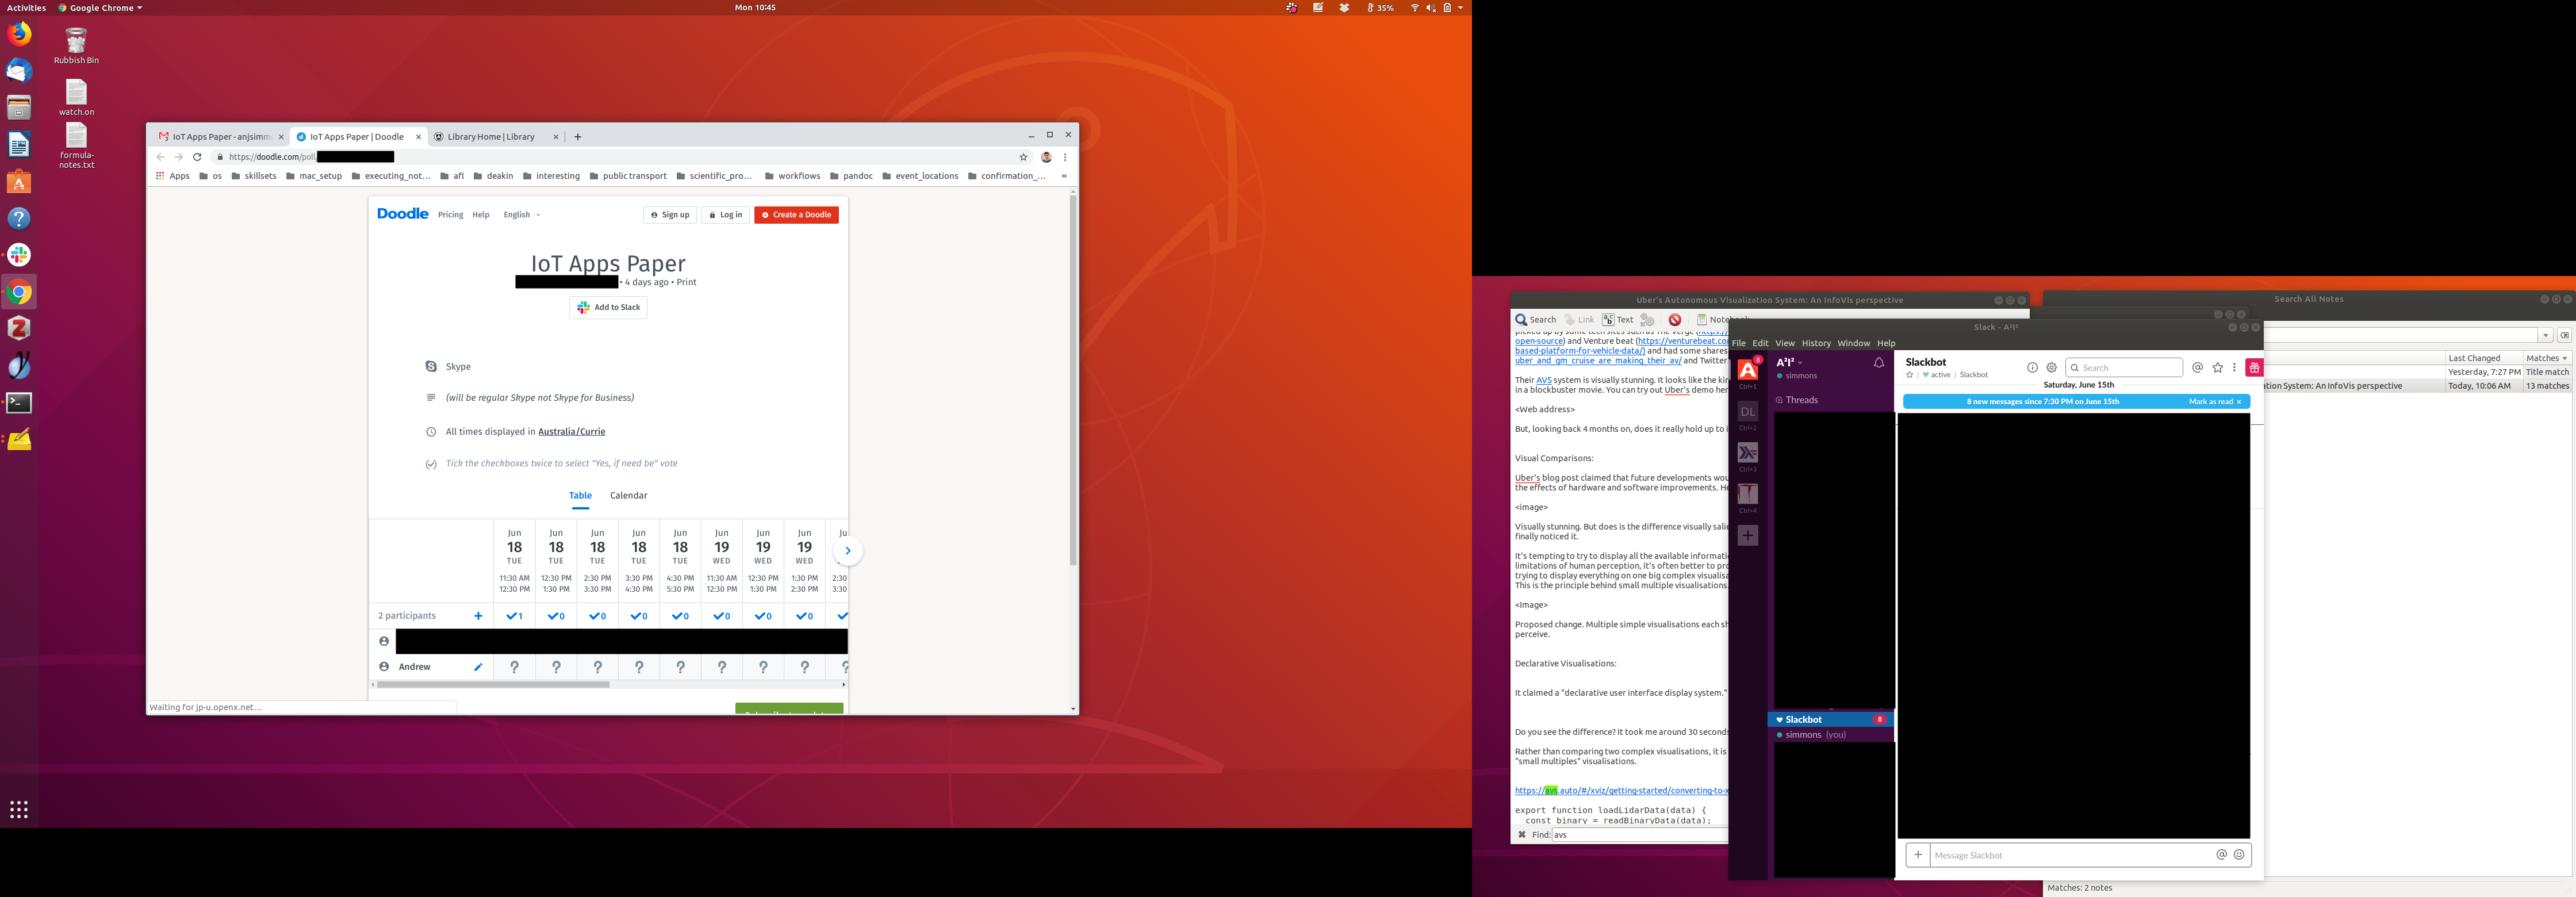This screenshot has width=2576, height=897.
Task: Toggle Andrew's vote for Jun 18 11:30 AM
Action: coord(515,667)
